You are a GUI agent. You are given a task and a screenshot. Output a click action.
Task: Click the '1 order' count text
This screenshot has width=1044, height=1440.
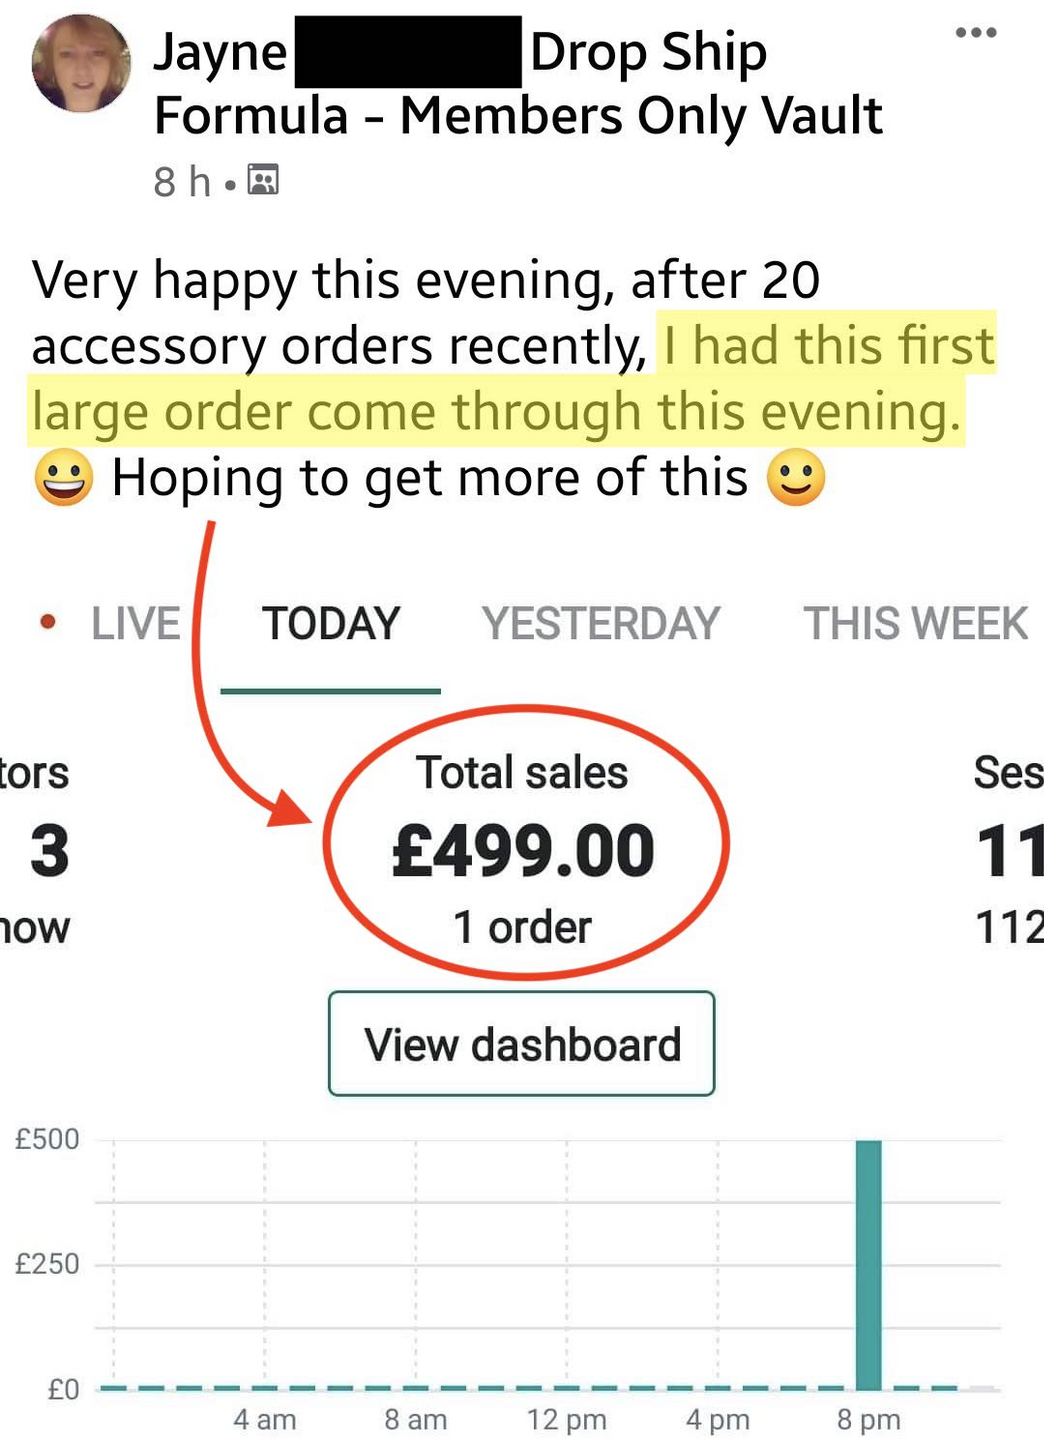[522, 927]
